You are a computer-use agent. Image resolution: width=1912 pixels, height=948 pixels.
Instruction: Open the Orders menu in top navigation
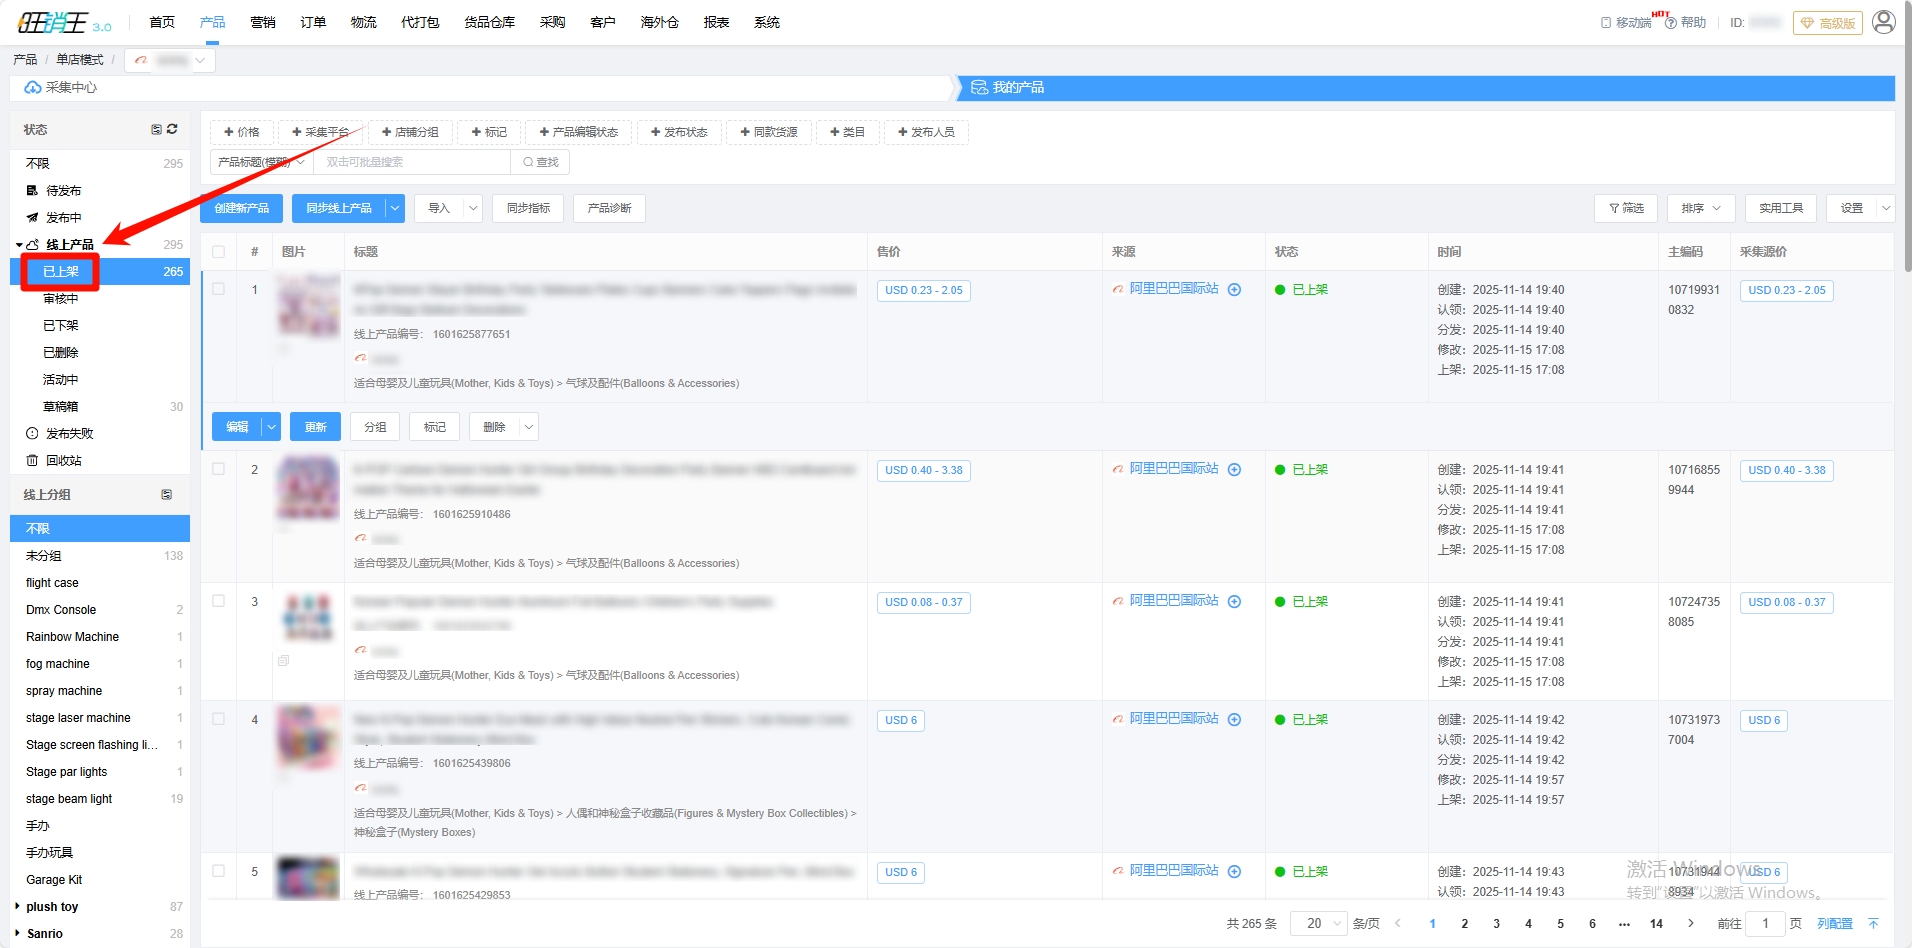[313, 22]
